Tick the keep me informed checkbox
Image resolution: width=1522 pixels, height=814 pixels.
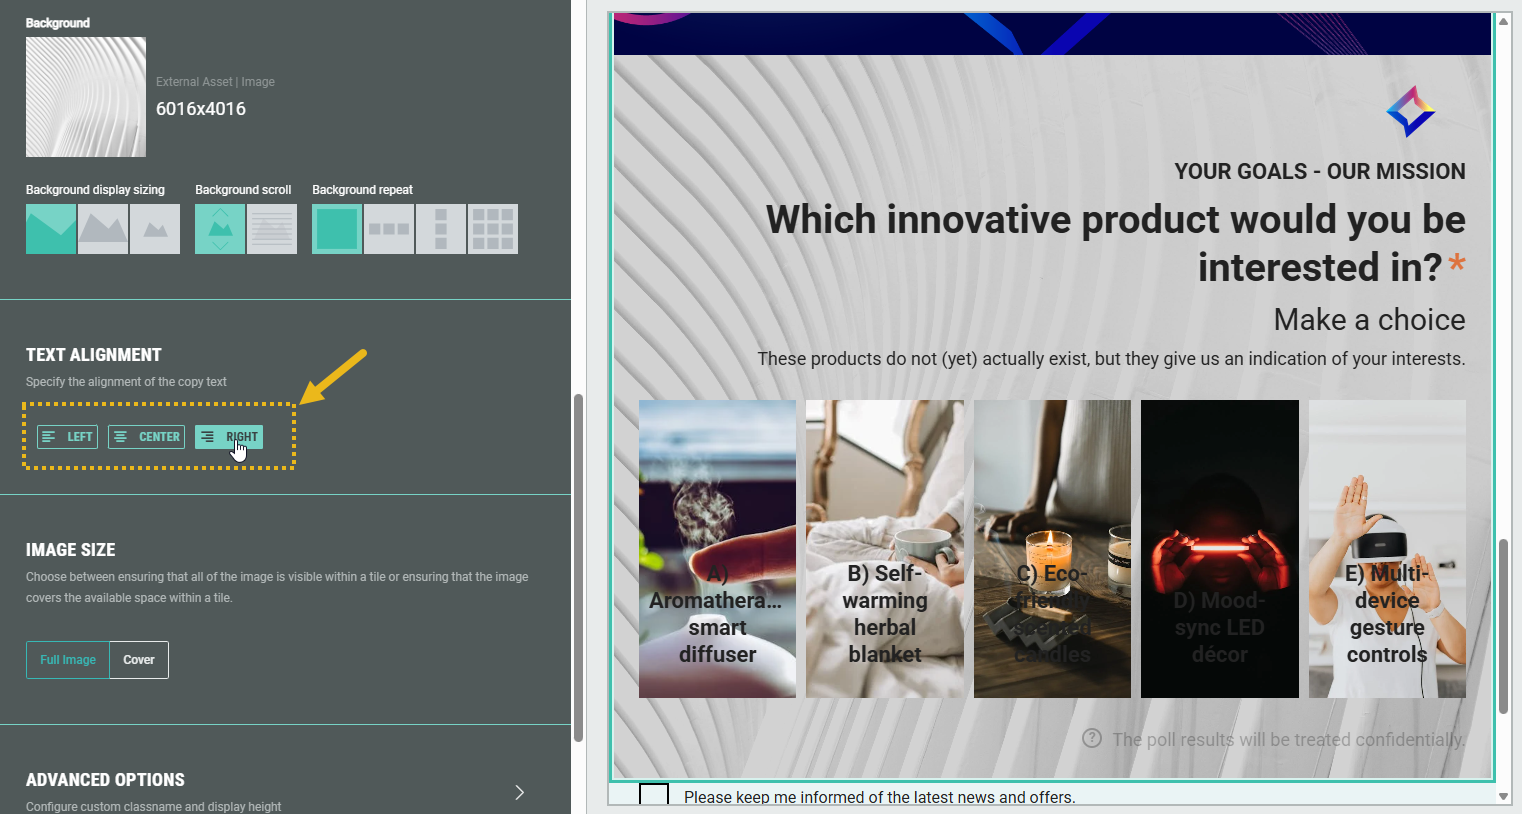coord(654,796)
